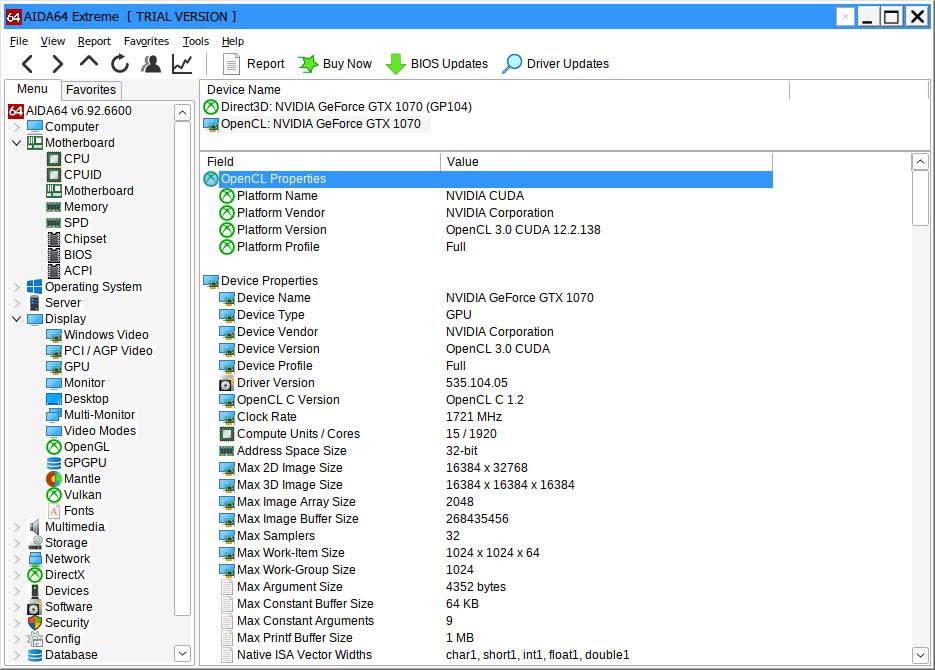Image resolution: width=935 pixels, height=670 pixels.
Task: Expand the Storage tree node
Action: click(17, 543)
